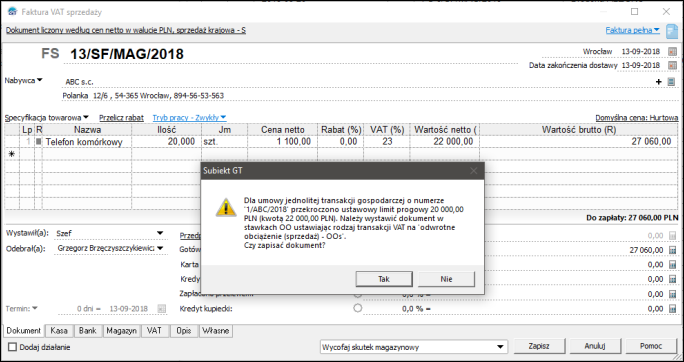Viewport: 684px width, 362px height.
Task: Click the warning icon in the dialog
Action: (226, 208)
